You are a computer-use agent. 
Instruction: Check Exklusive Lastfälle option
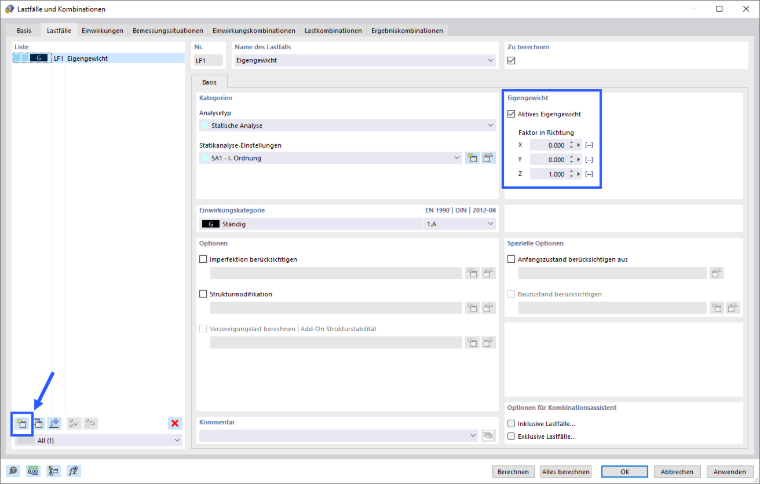pyautogui.click(x=511, y=437)
